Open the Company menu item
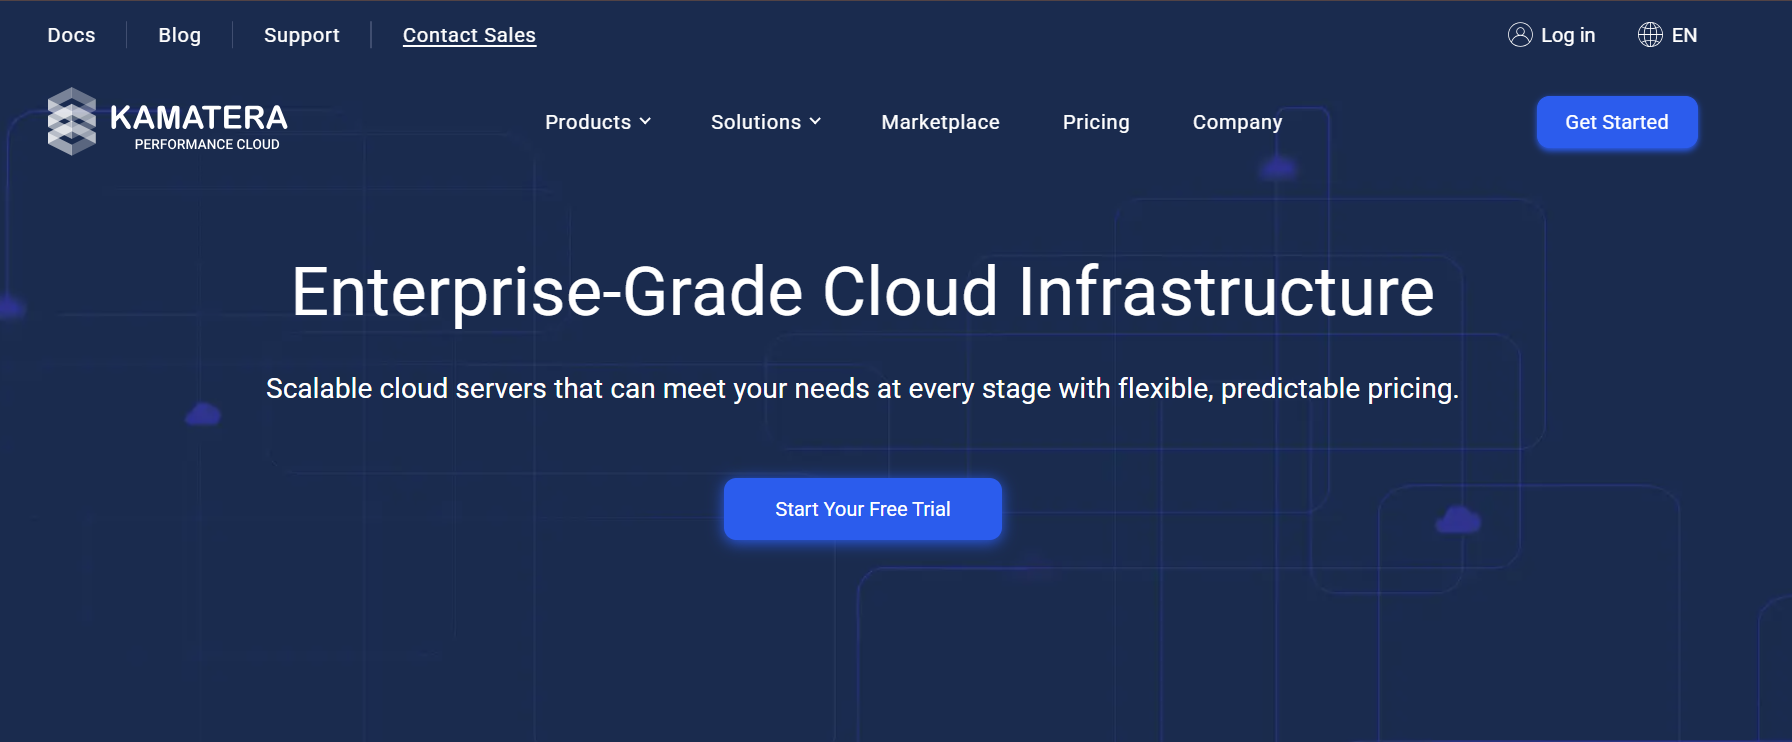 coord(1237,122)
